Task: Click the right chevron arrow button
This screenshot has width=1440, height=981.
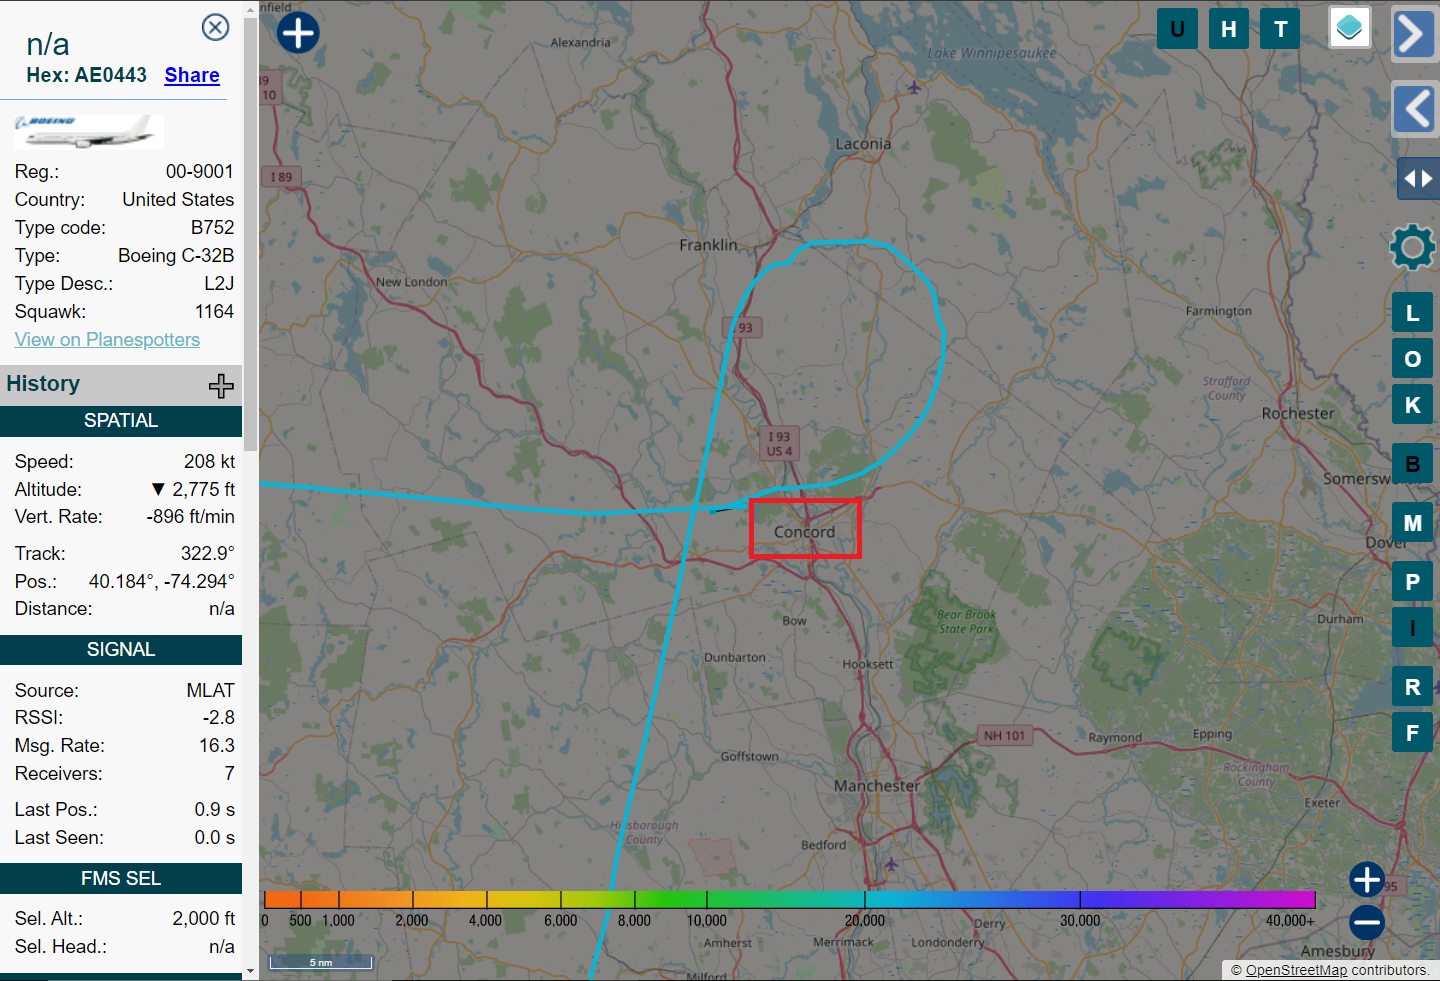Action: pos(1414,33)
